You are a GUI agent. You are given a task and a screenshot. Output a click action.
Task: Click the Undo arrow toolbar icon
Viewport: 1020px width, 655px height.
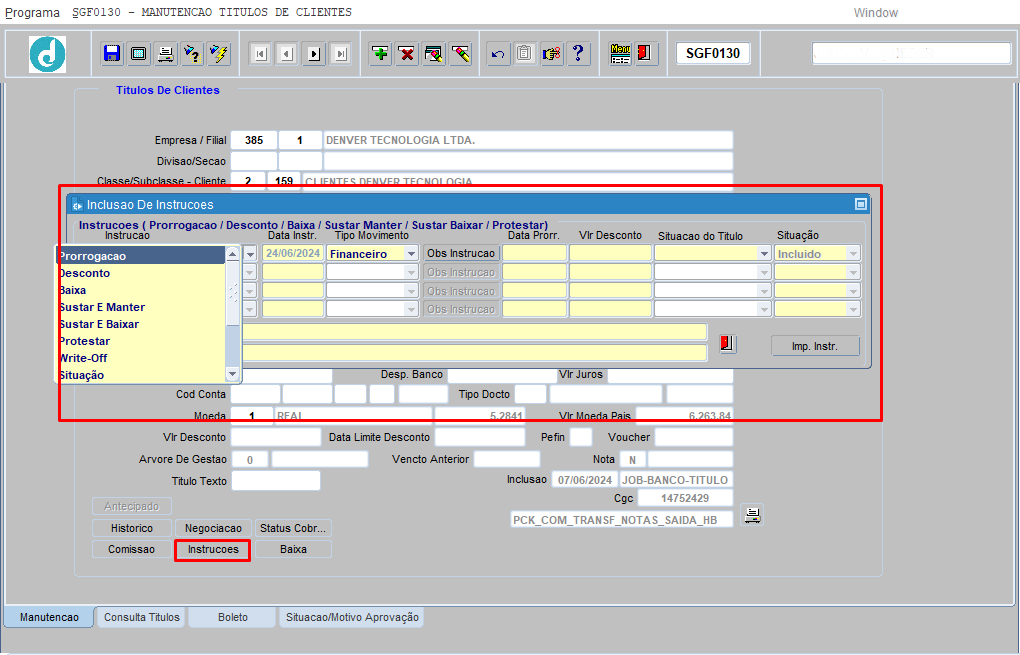tap(497, 54)
